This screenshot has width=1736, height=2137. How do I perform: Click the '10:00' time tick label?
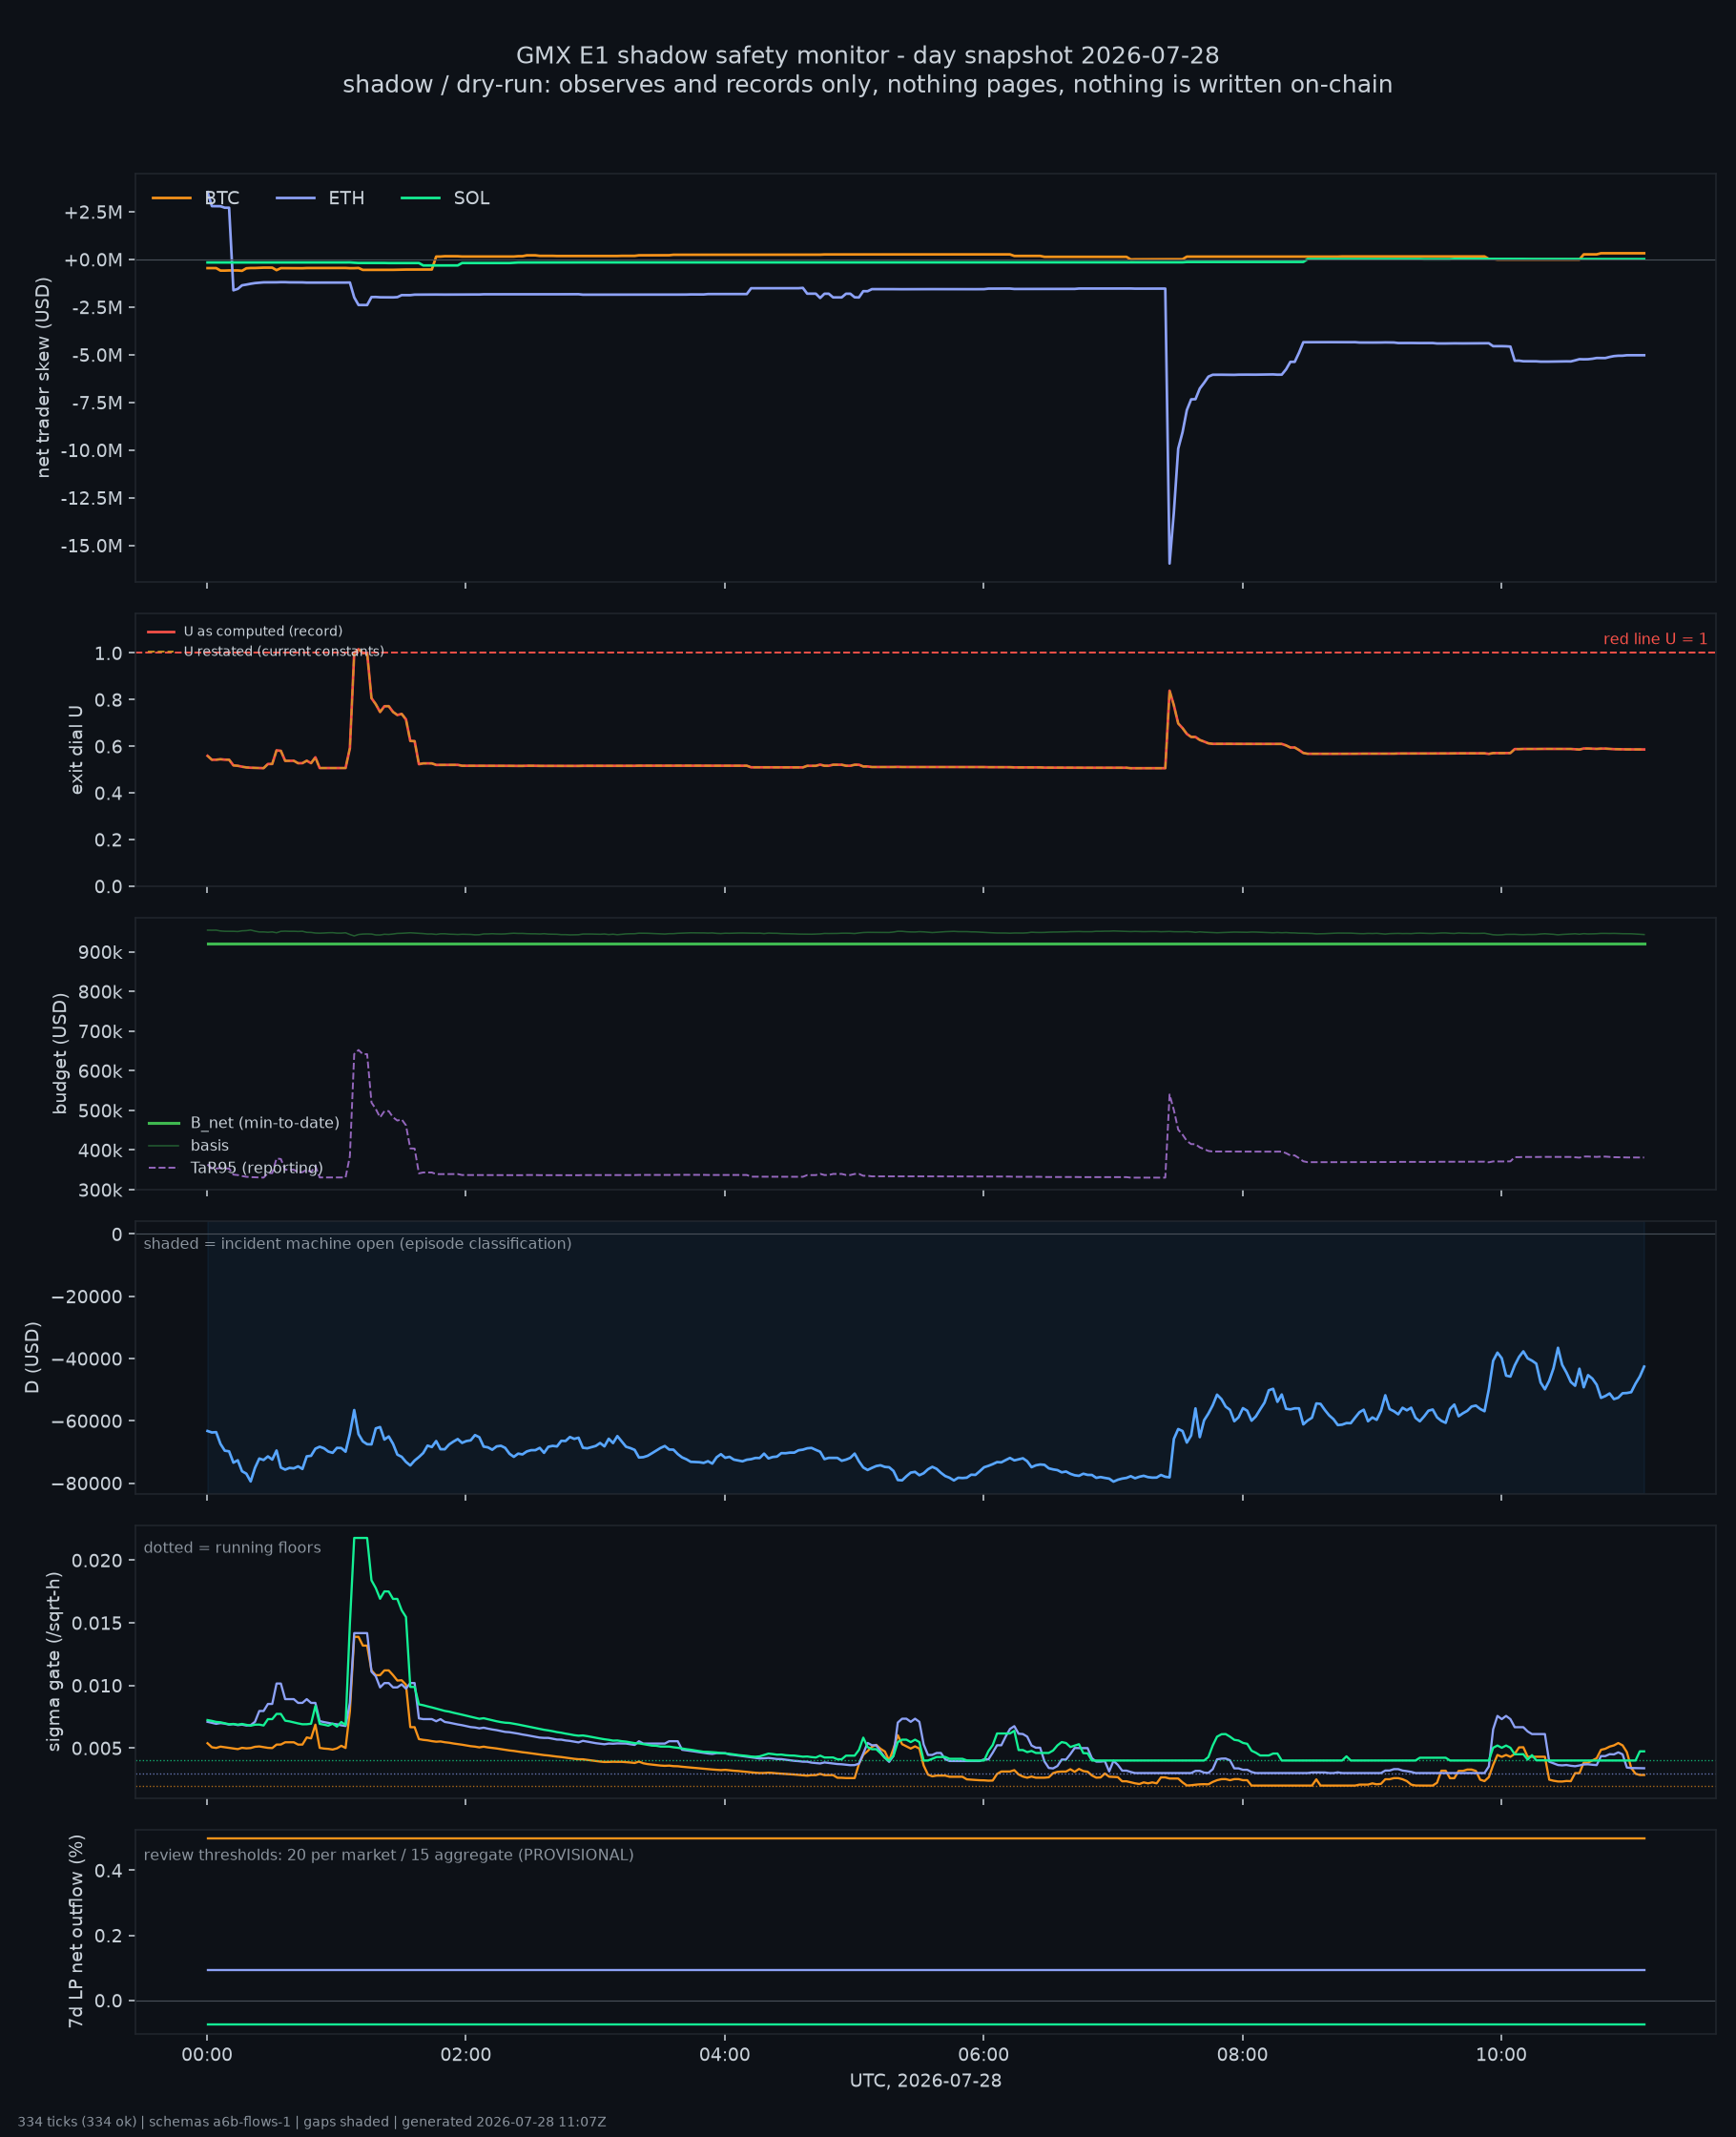pos(1501,2054)
